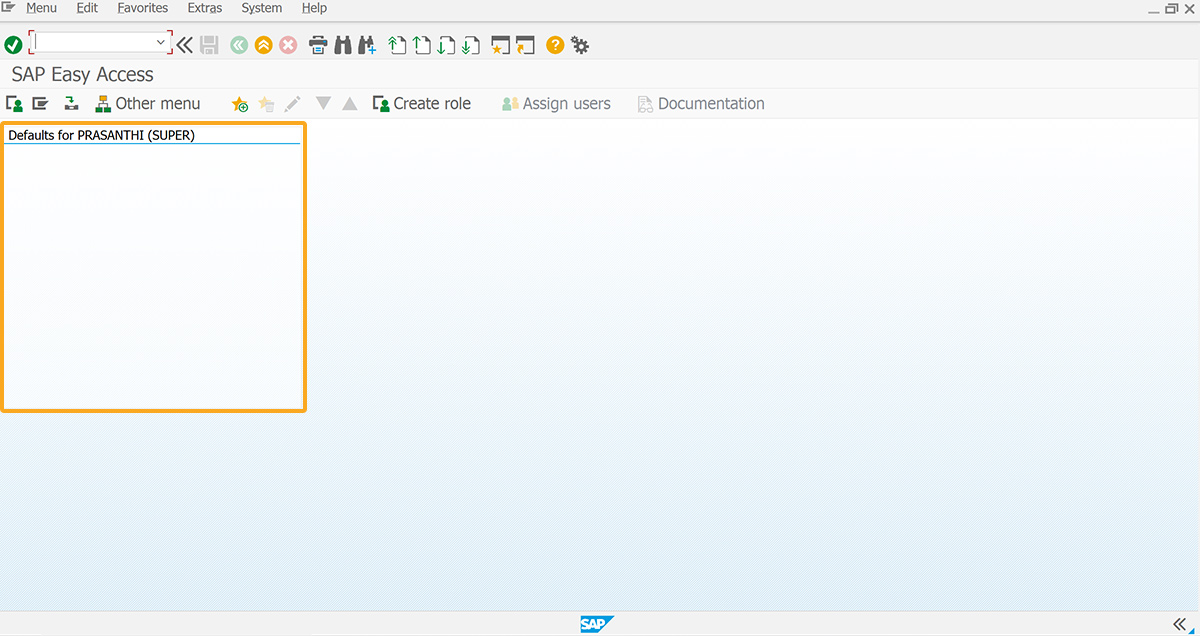Click the Generate Shortcut icon
Image resolution: width=1200 pixels, height=636 pixels.
(x=525, y=45)
